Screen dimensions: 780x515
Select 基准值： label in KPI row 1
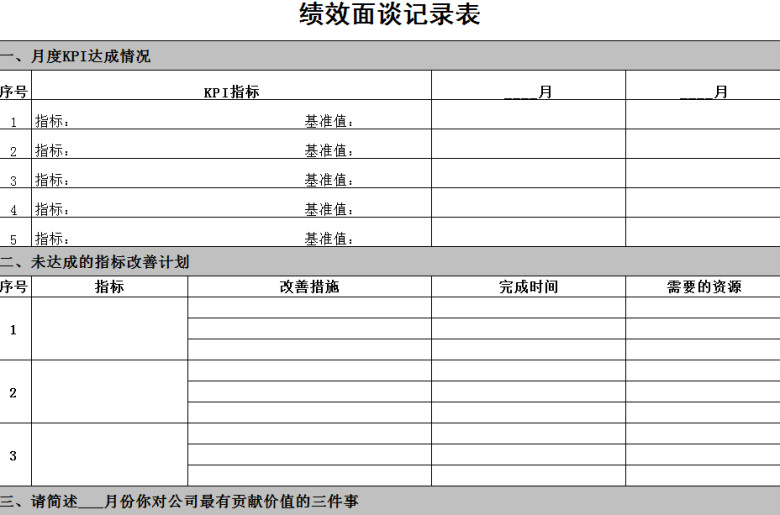pyautogui.click(x=329, y=121)
